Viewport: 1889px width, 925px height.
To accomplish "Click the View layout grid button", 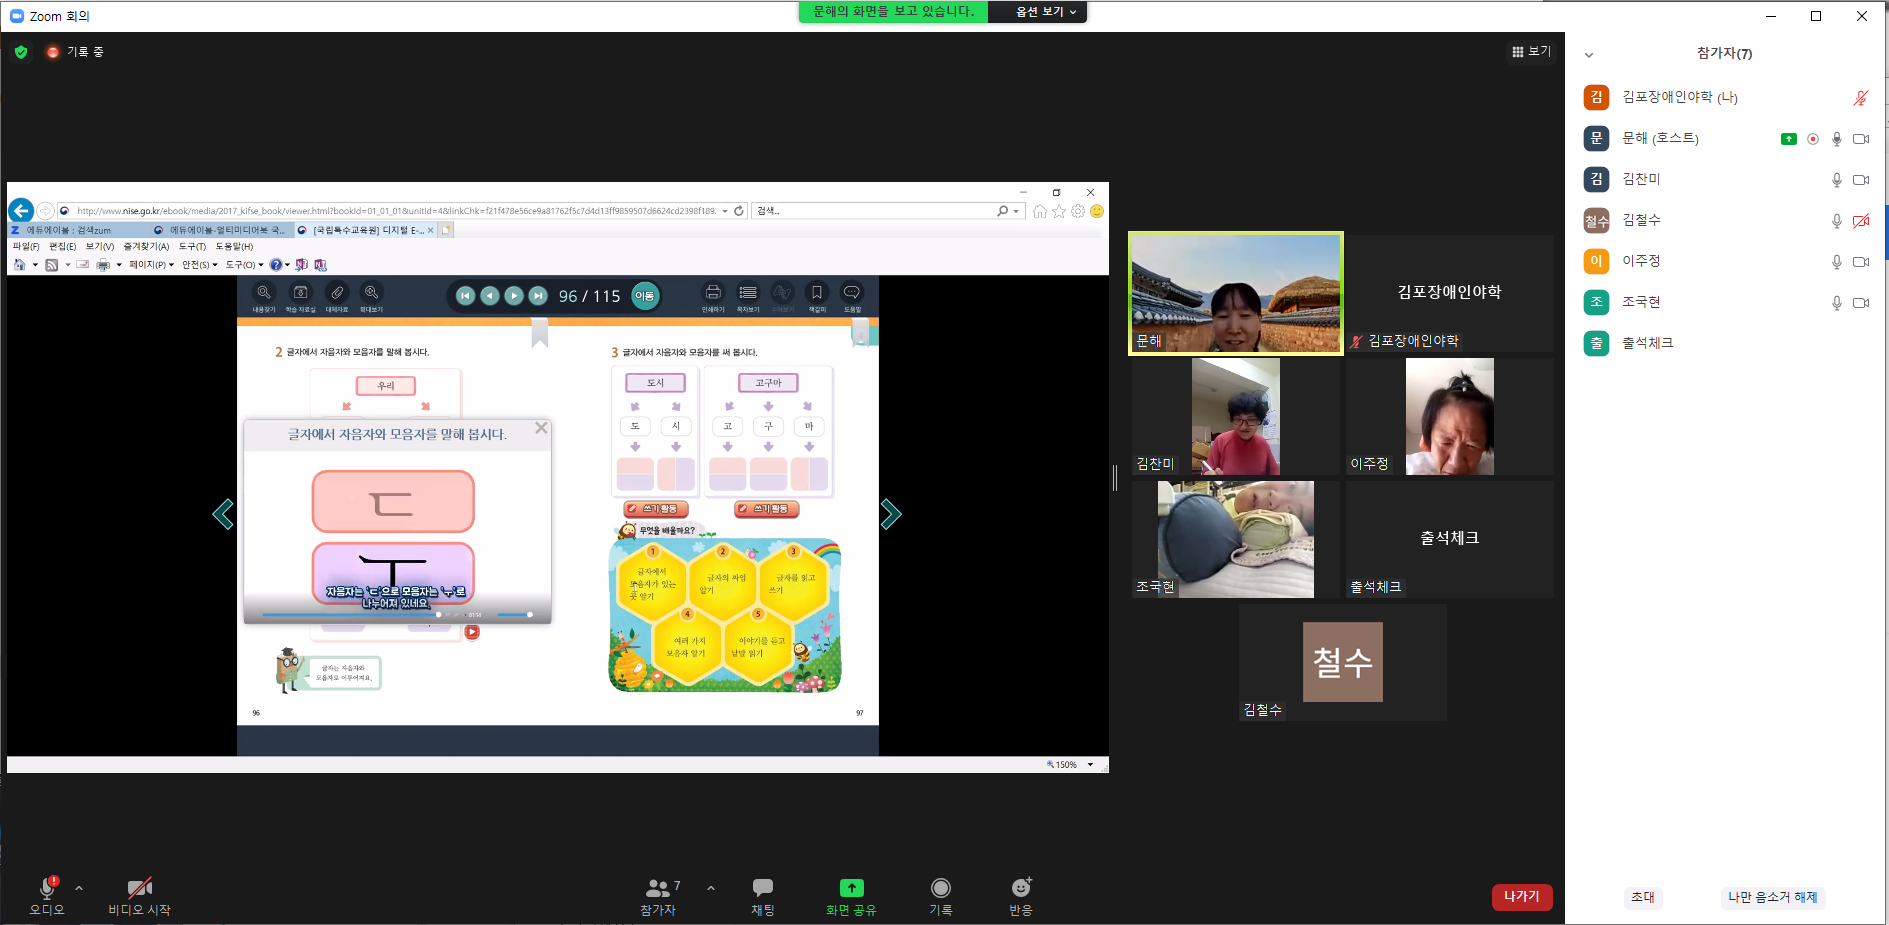I will tap(1531, 51).
